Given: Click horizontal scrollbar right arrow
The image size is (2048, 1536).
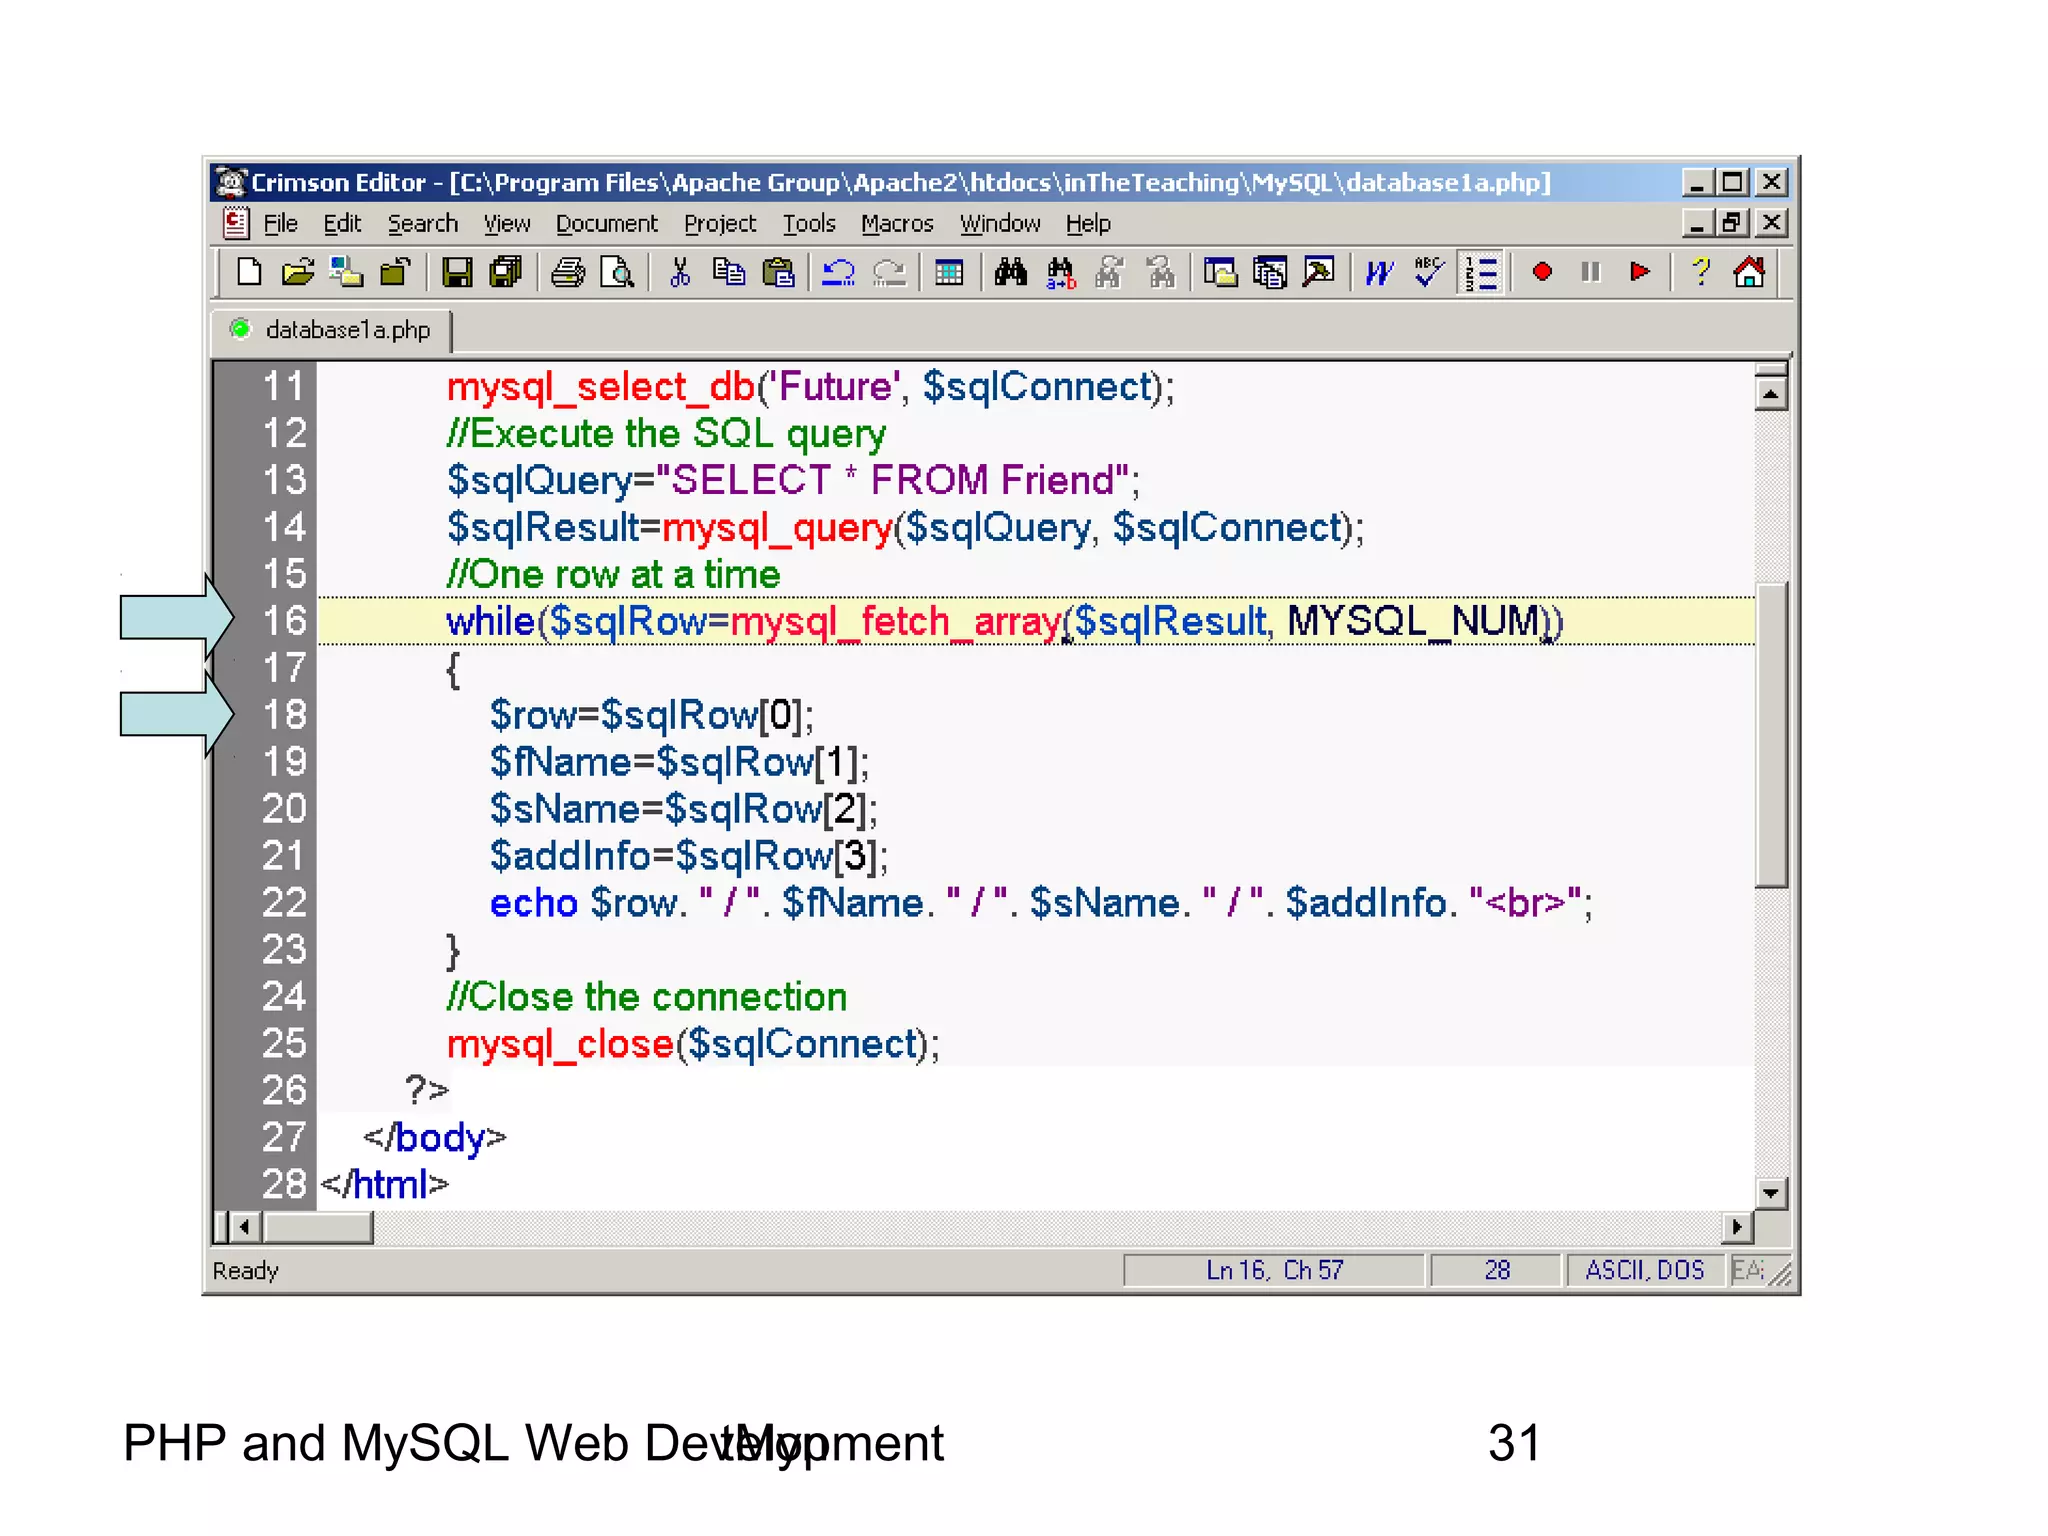Looking at the screenshot, I should pyautogui.click(x=1738, y=1226).
